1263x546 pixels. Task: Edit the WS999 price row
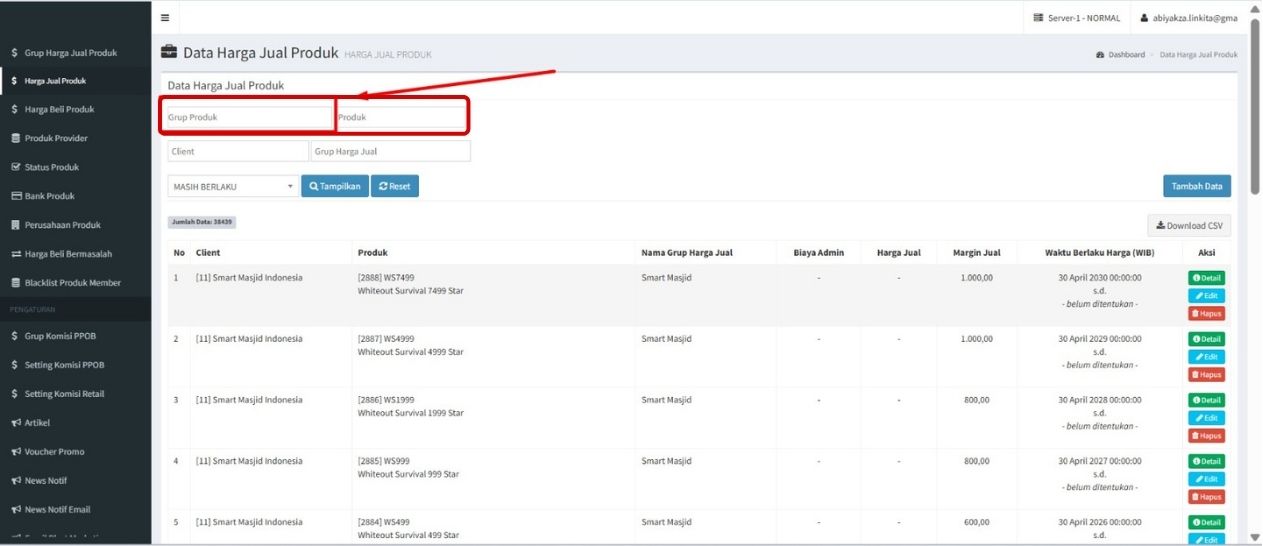pos(1206,479)
